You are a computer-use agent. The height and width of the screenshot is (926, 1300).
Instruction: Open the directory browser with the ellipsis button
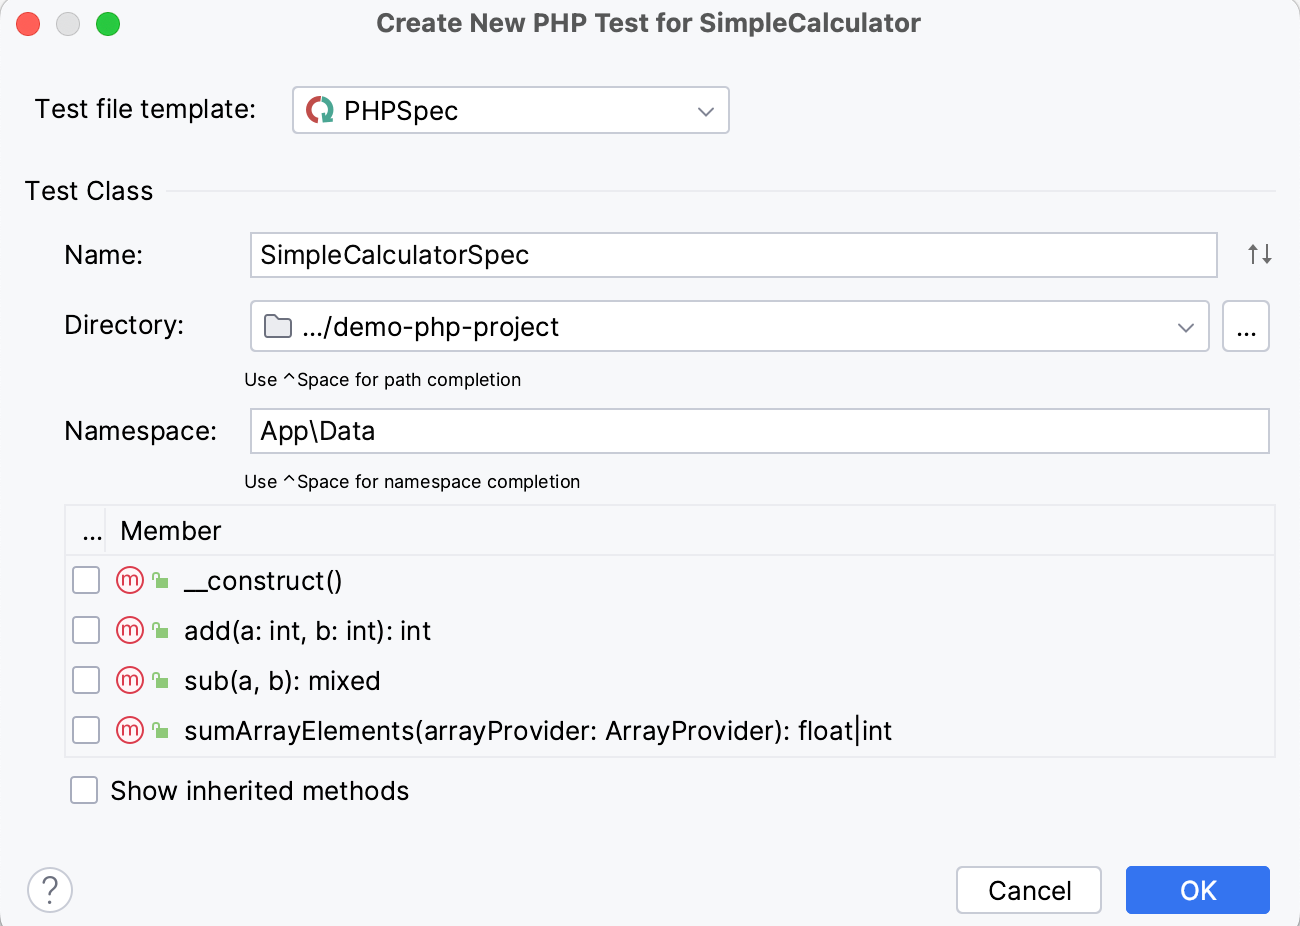tap(1246, 326)
